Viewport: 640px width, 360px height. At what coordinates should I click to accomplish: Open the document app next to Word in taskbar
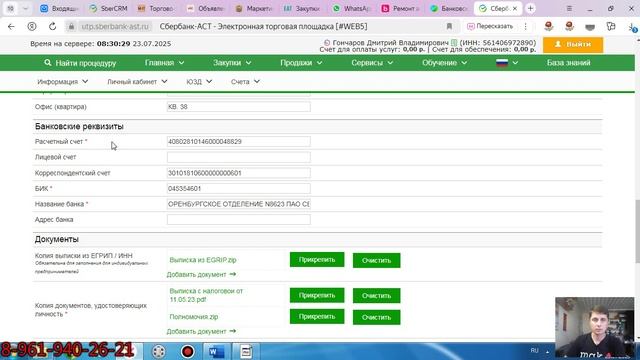click(x=246, y=351)
